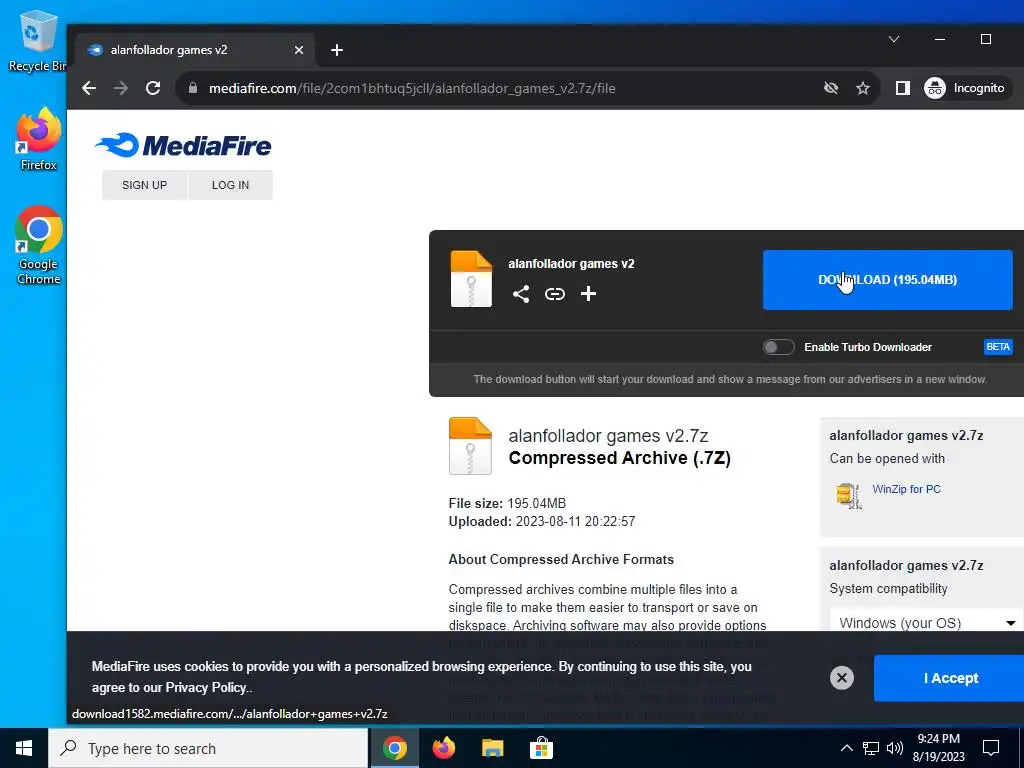The image size is (1024, 768).
Task: Select the Google Chrome desktop shortcut
Action: 39,246
